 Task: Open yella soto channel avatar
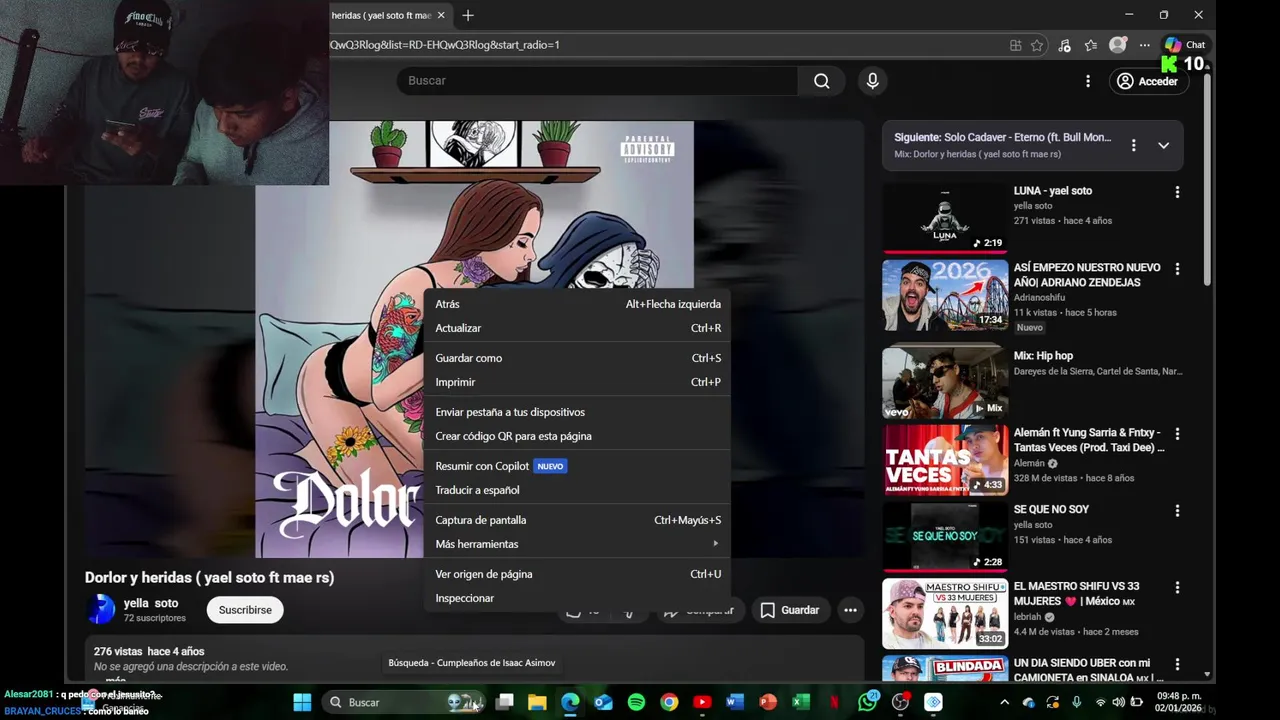100,609
